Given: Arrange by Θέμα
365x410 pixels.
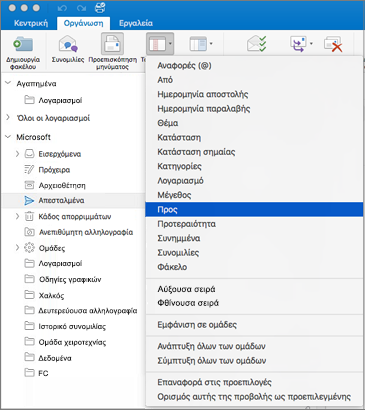Looking at the screenshot, I should [254, 123].
